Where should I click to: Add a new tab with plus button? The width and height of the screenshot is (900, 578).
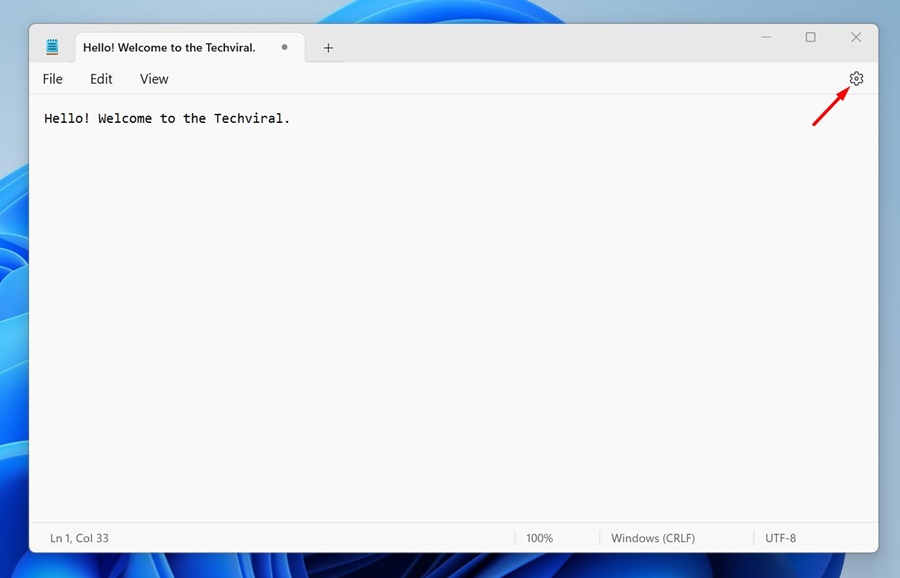tap(328, 48)
